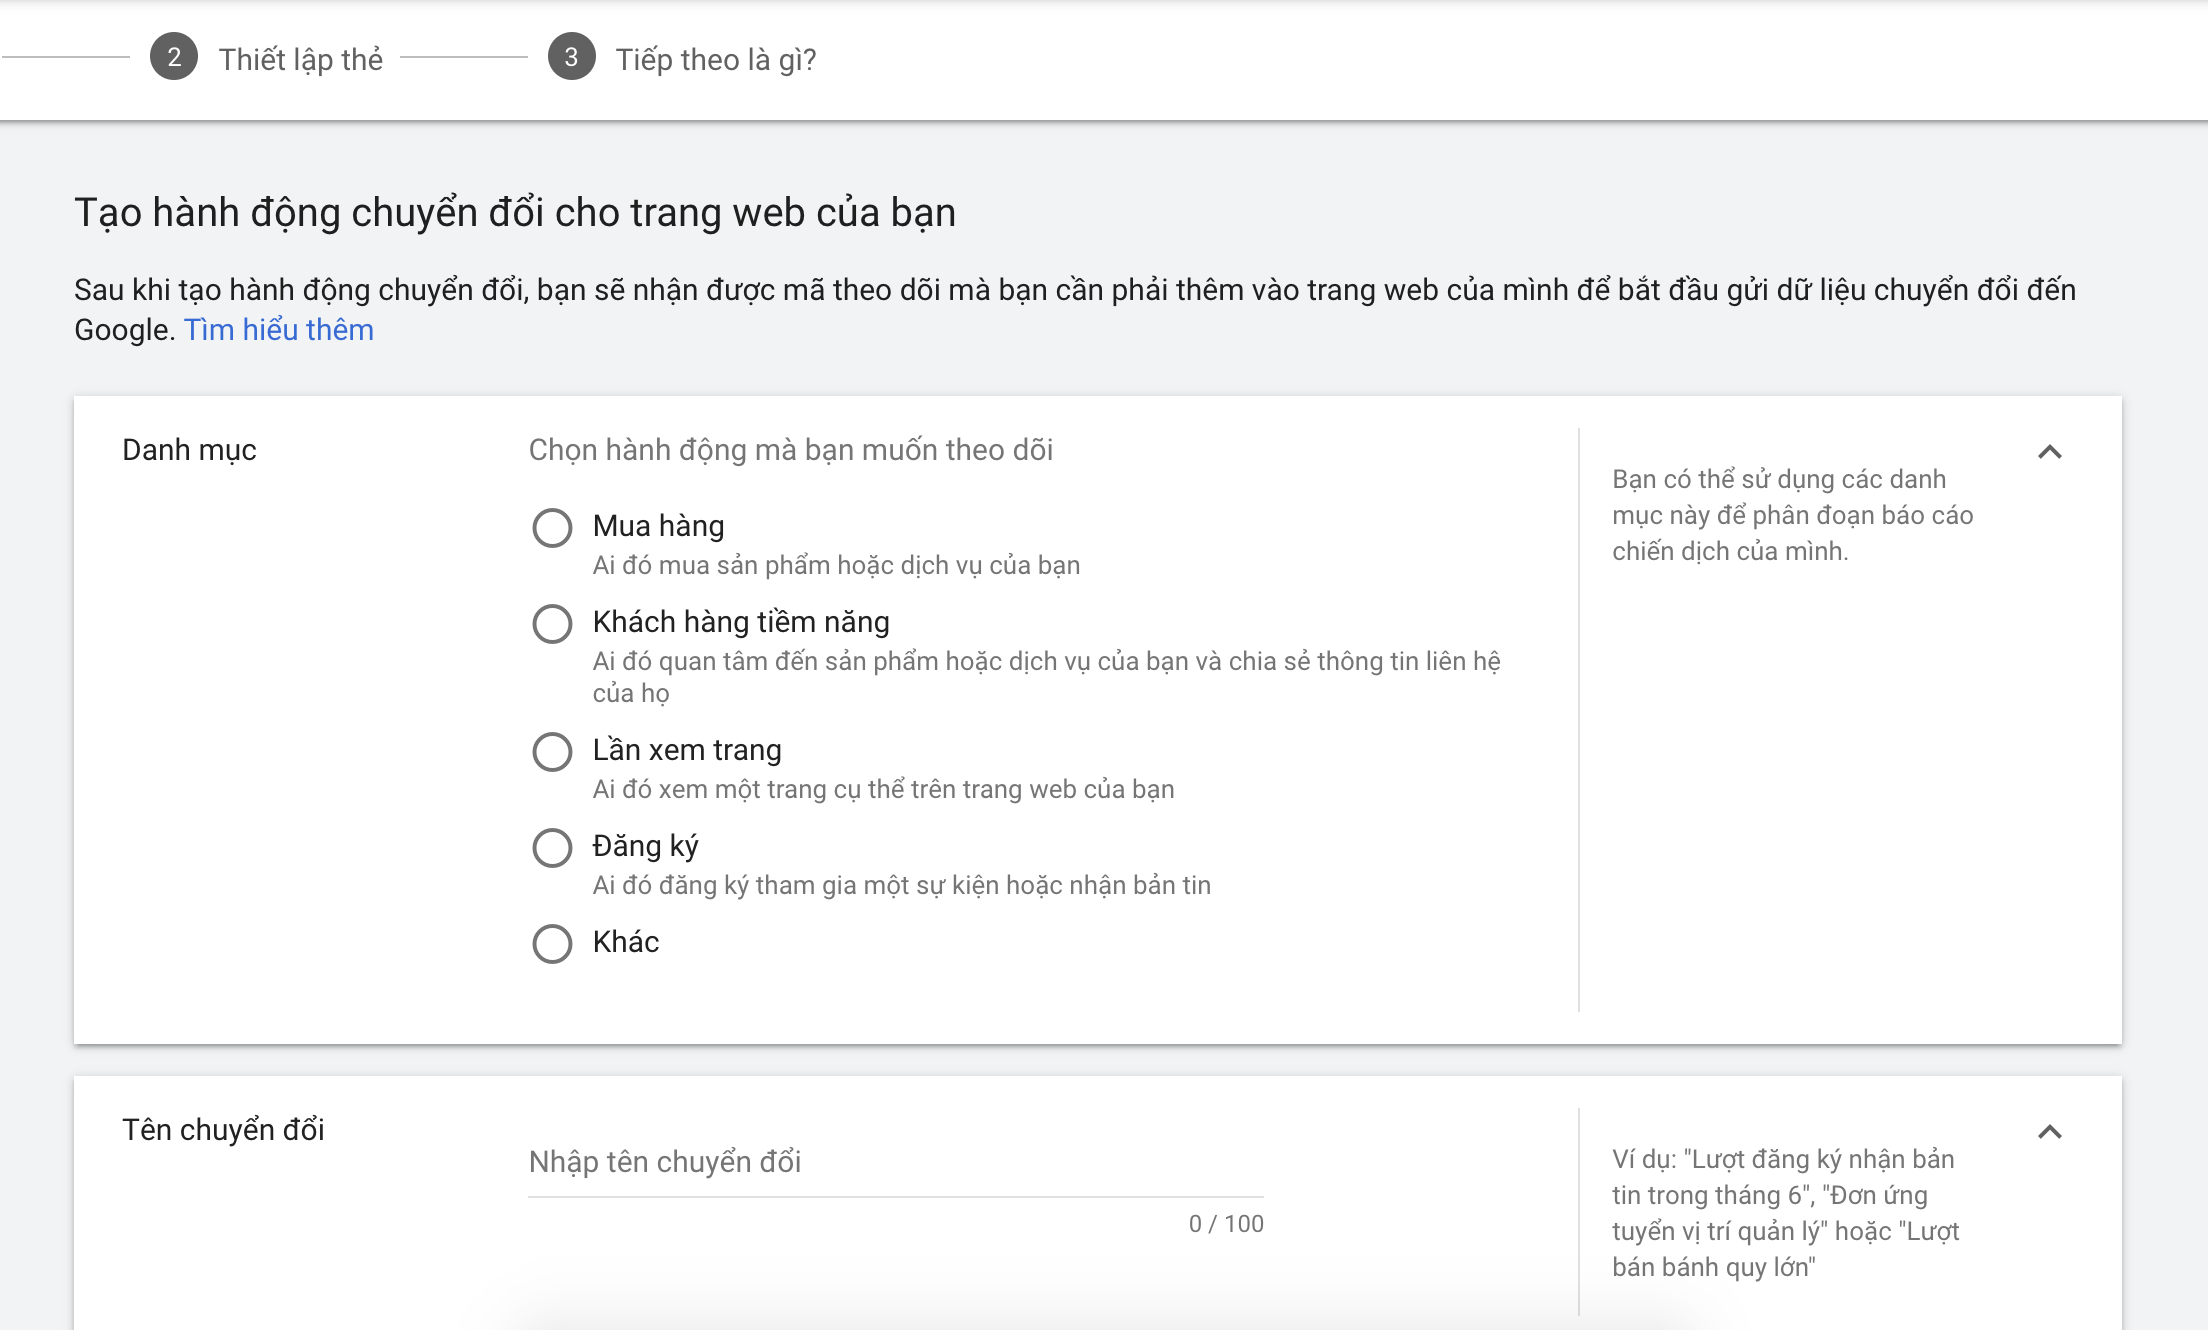
Task: Open the "Tiếp theo là gì?" step
Action: click(715, 60)
